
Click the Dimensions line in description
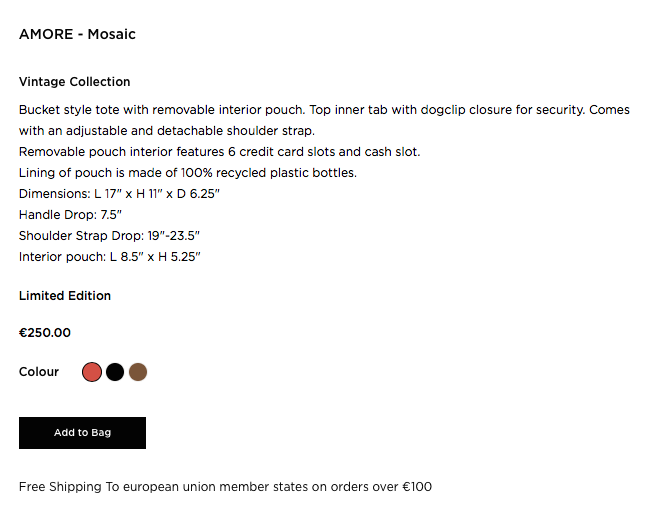point(119,193)
